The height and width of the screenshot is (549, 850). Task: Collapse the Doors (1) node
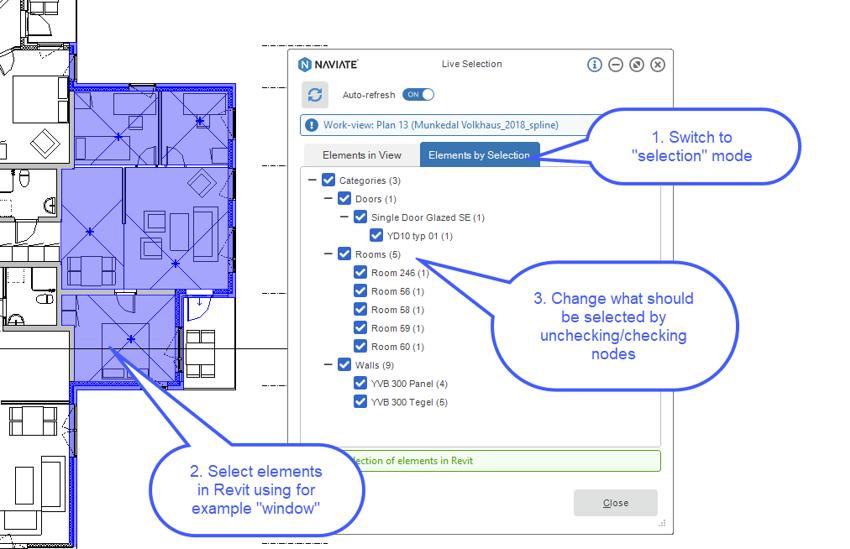[328, 198]
